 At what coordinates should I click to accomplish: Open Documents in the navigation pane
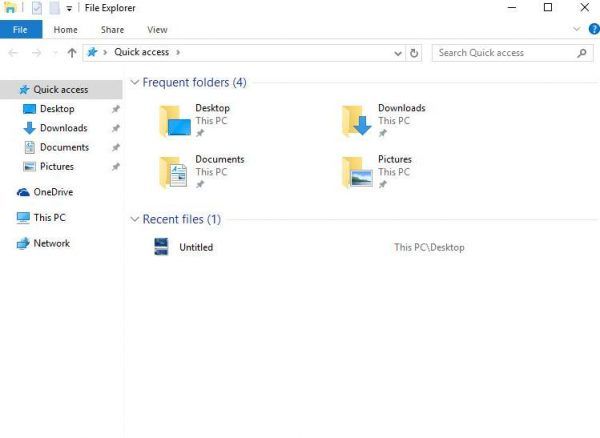(x=64, y=147)
